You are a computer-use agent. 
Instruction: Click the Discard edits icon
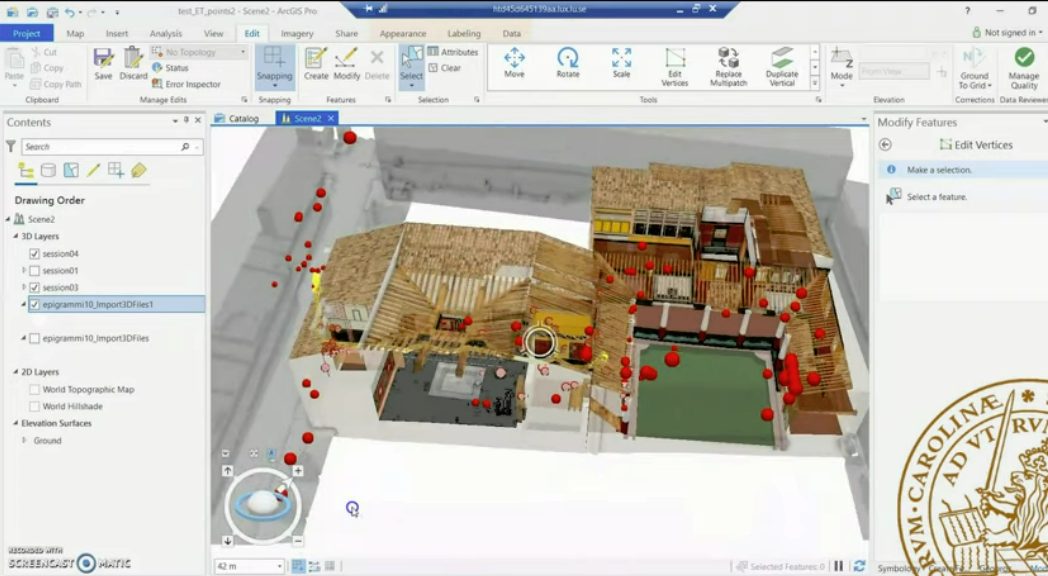point(133,64)
